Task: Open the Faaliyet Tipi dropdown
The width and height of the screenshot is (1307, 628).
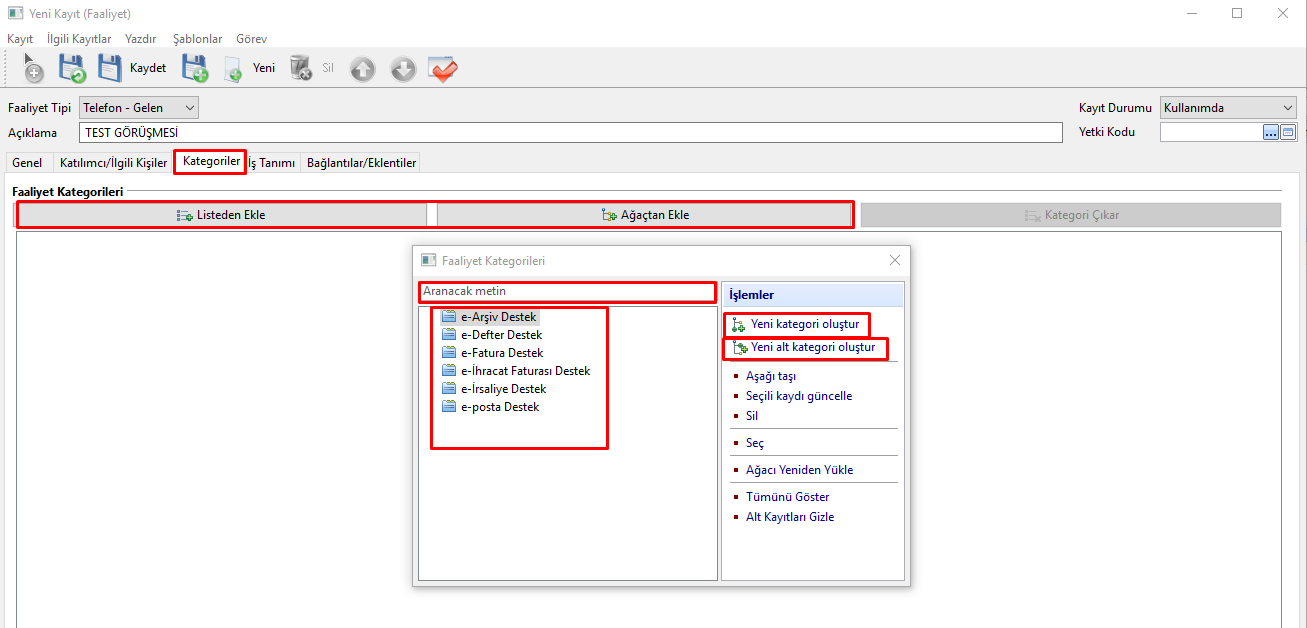Action: pos(138,108)
